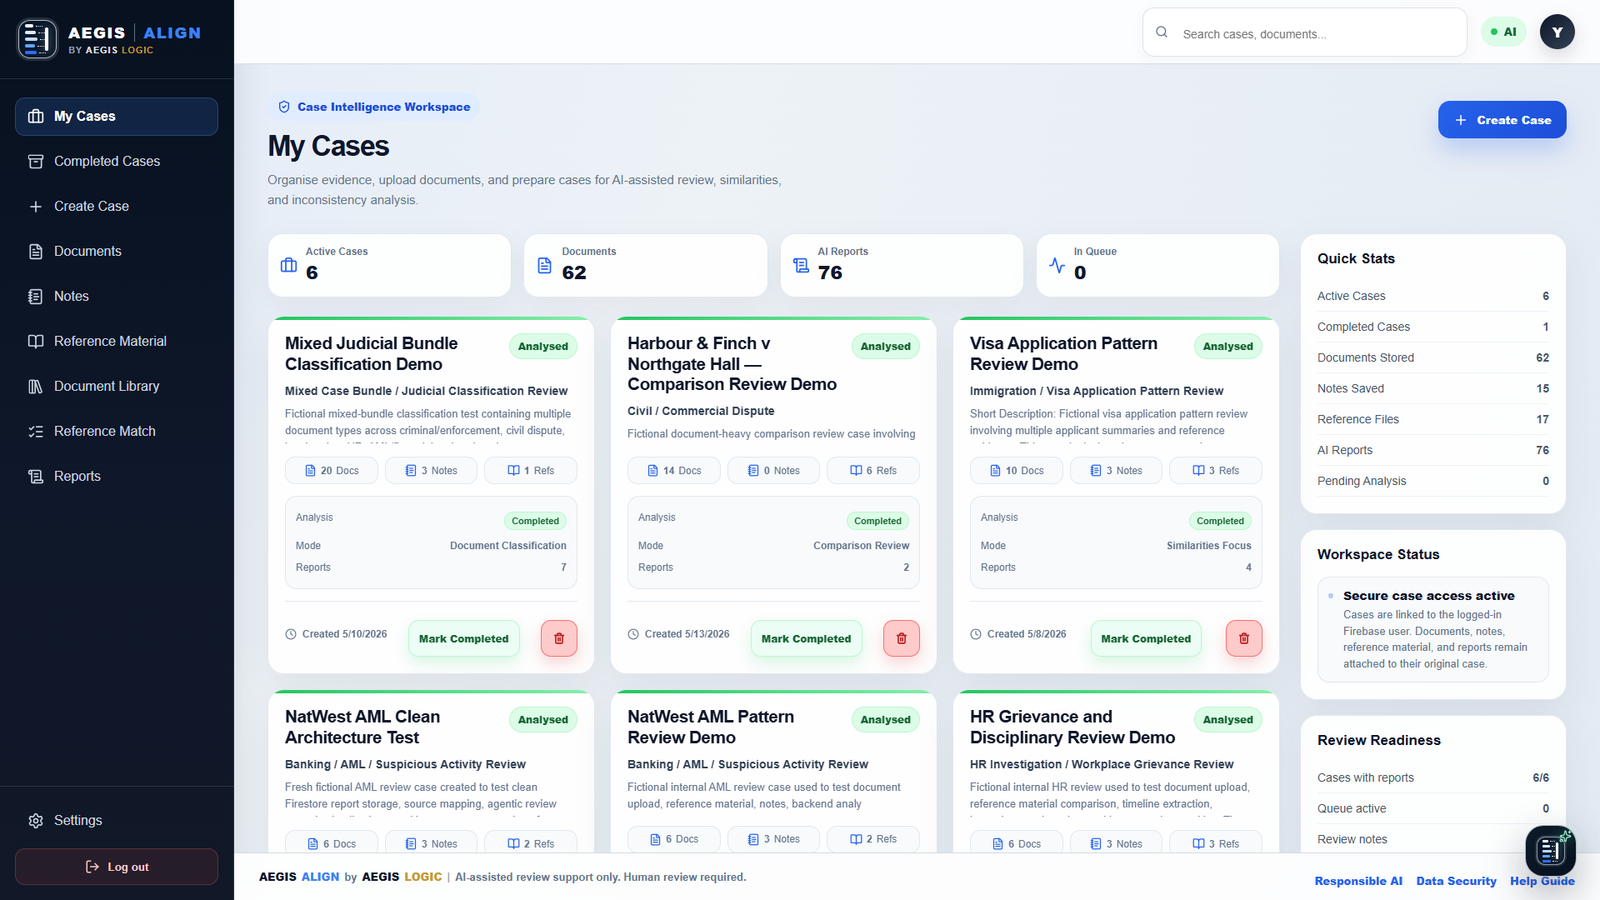Click Document Classification mode value
1600x900 pixels.
[508, 546]
